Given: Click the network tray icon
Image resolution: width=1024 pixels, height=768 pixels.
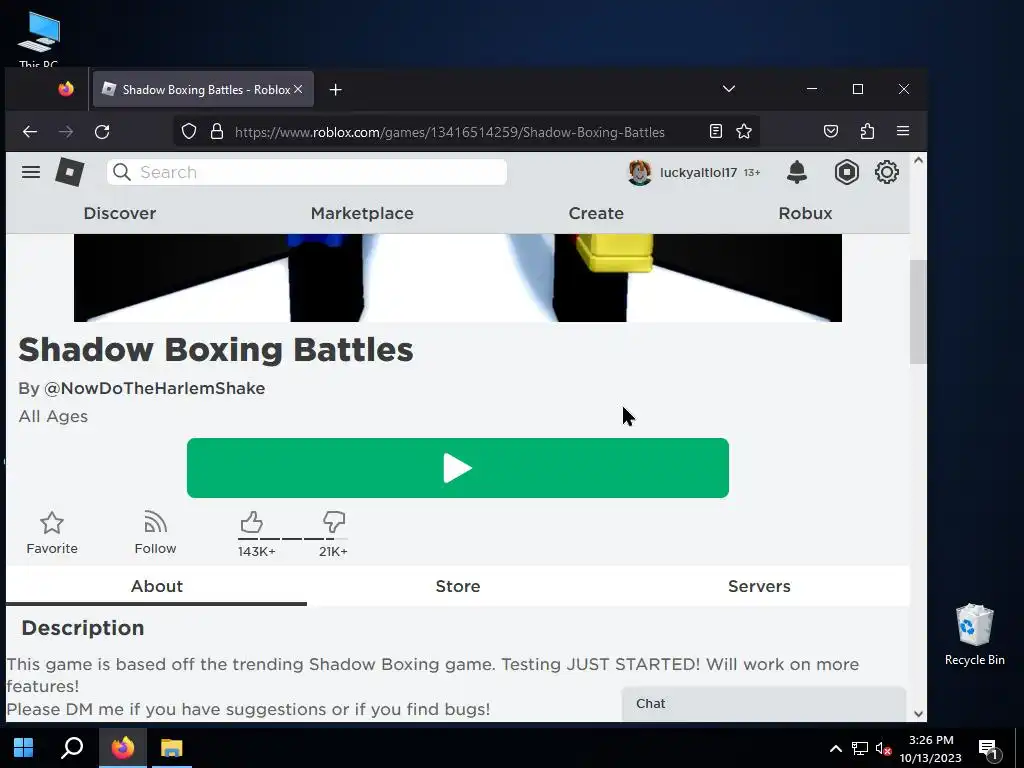Looking at the screenshot, I should pos(859,749).
